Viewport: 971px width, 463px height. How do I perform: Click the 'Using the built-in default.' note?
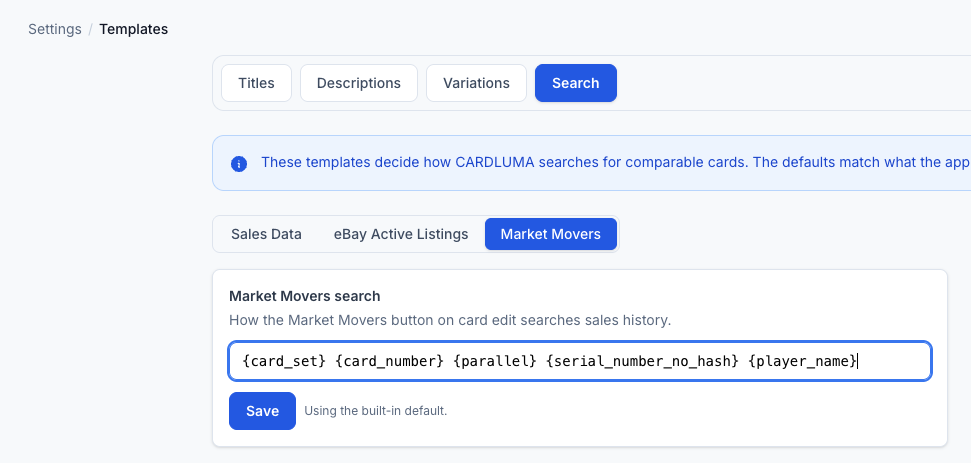375,411
